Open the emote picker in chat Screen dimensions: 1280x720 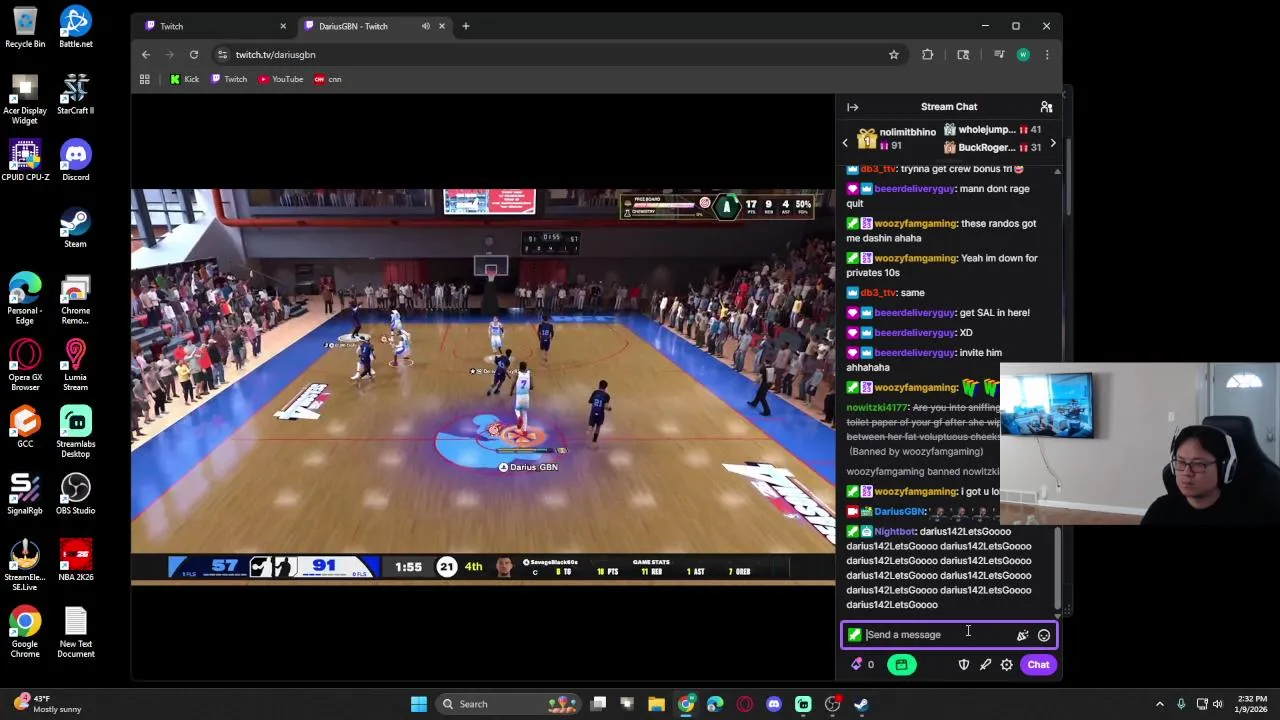tap(1044, 635)
